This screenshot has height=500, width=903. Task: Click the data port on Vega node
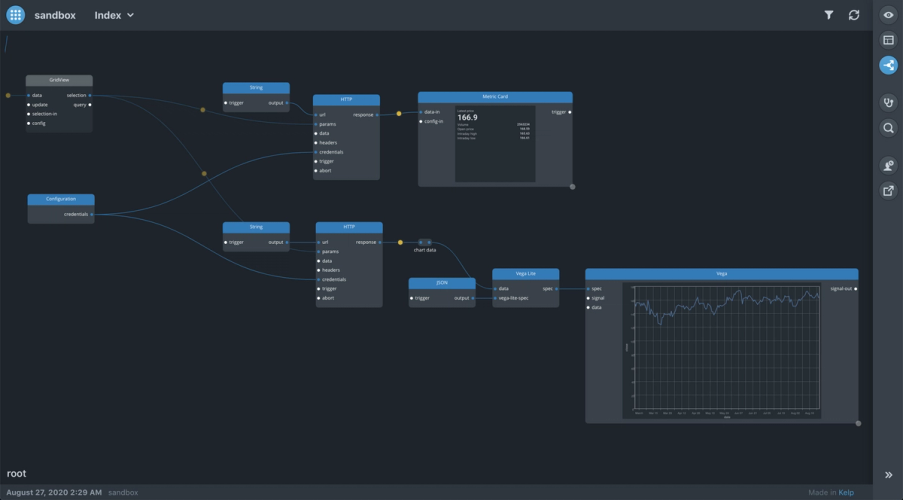click(589, 308)
